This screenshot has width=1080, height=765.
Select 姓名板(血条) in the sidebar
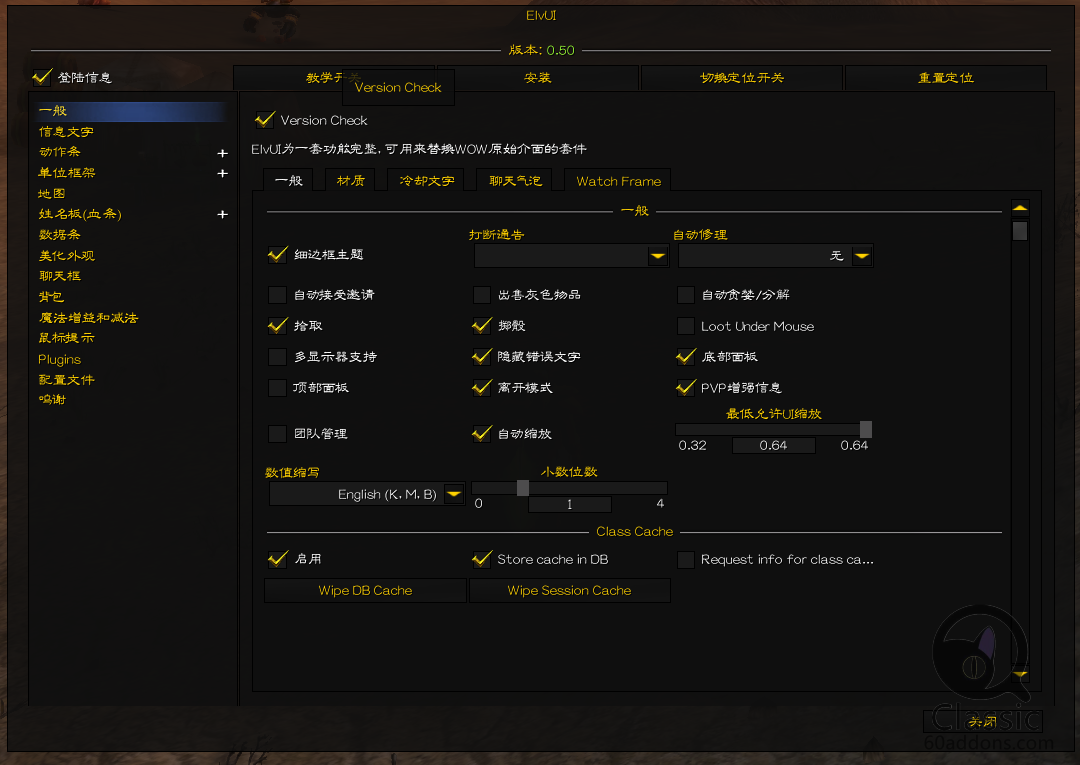(x=80, y=214)
